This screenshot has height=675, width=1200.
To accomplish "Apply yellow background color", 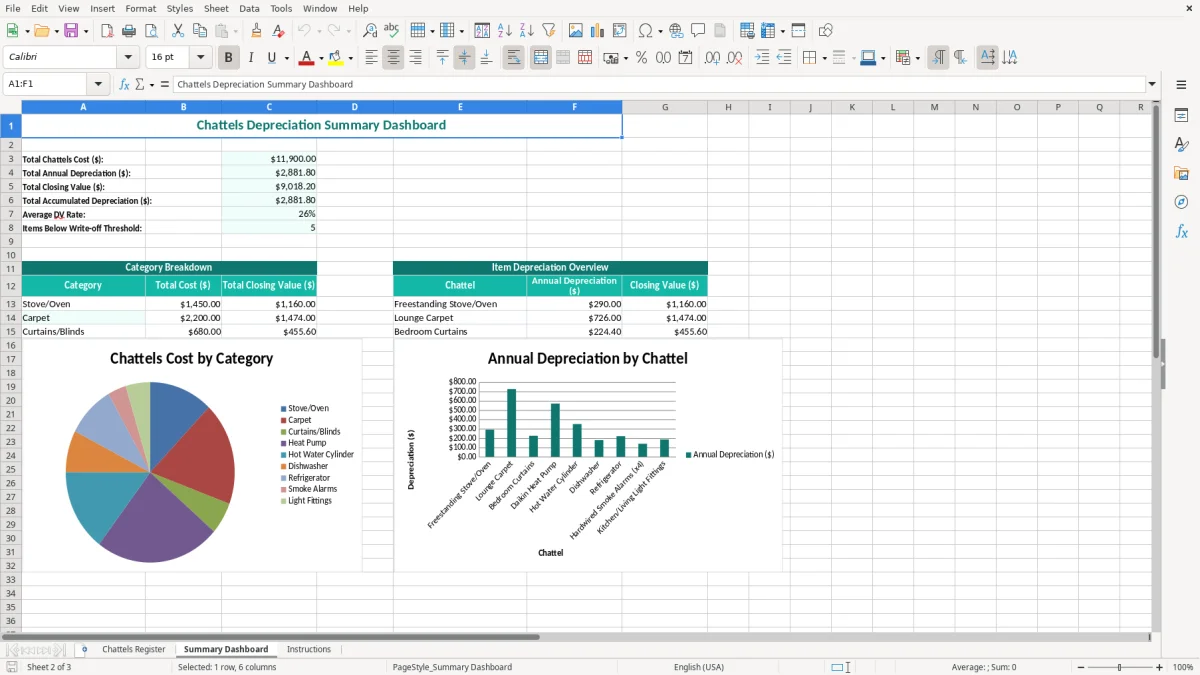I will pos(336,58).
